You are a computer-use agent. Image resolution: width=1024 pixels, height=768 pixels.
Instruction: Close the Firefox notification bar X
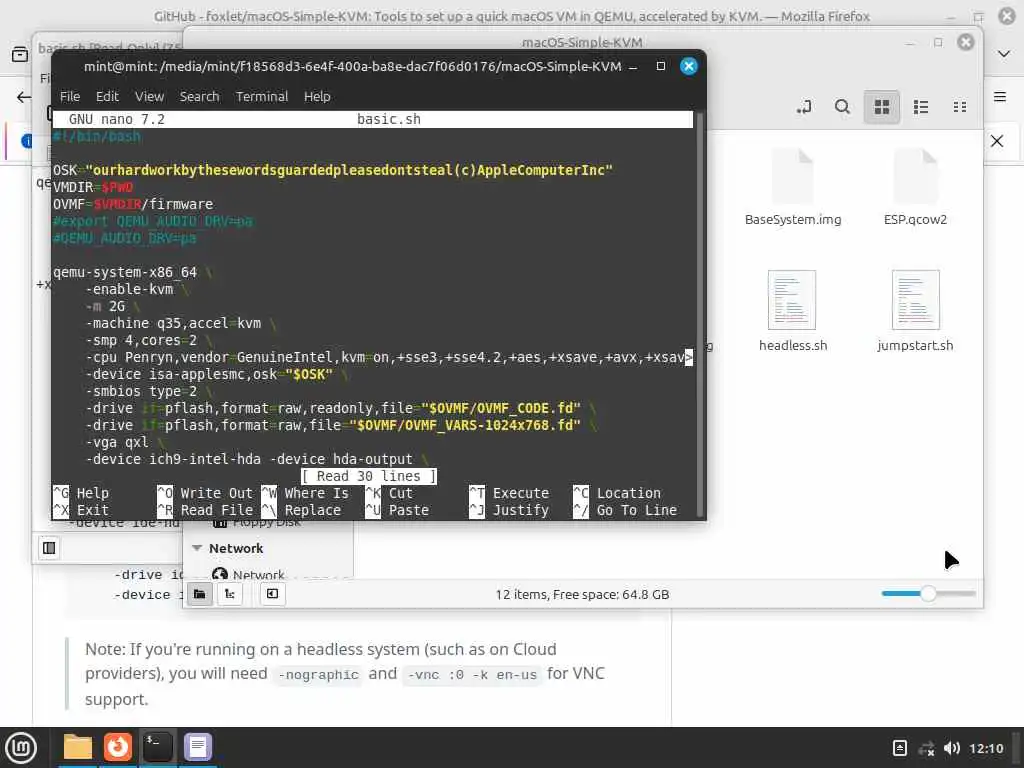997,141
